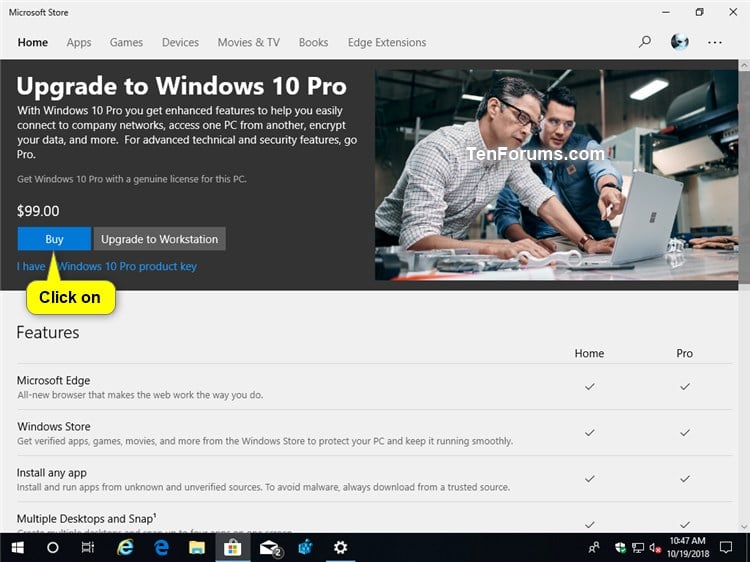Open the blue cube app on taskbar

point(305,547)
